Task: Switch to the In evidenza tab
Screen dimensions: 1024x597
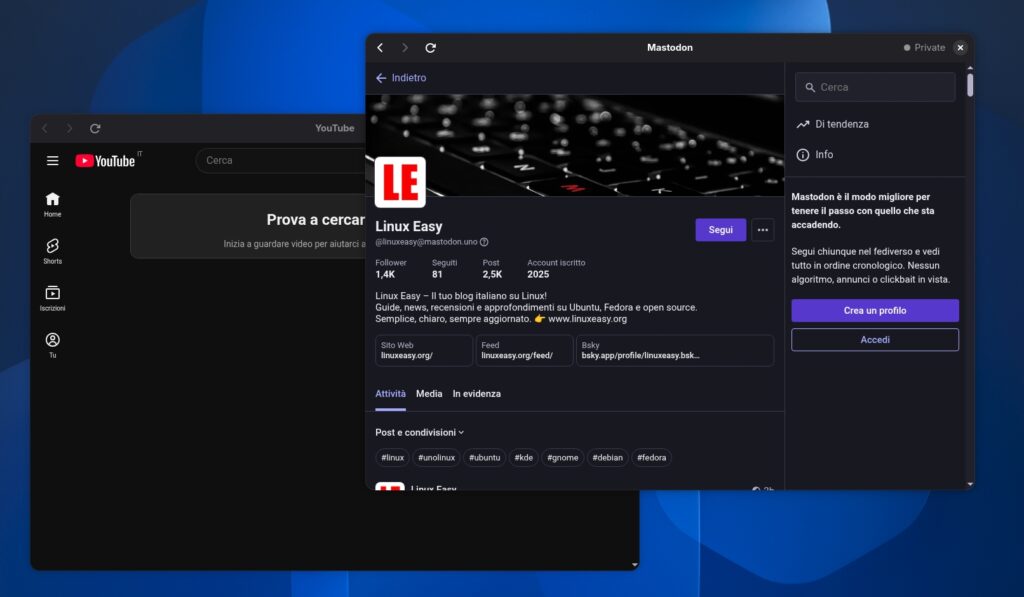Action: (477, 394)
